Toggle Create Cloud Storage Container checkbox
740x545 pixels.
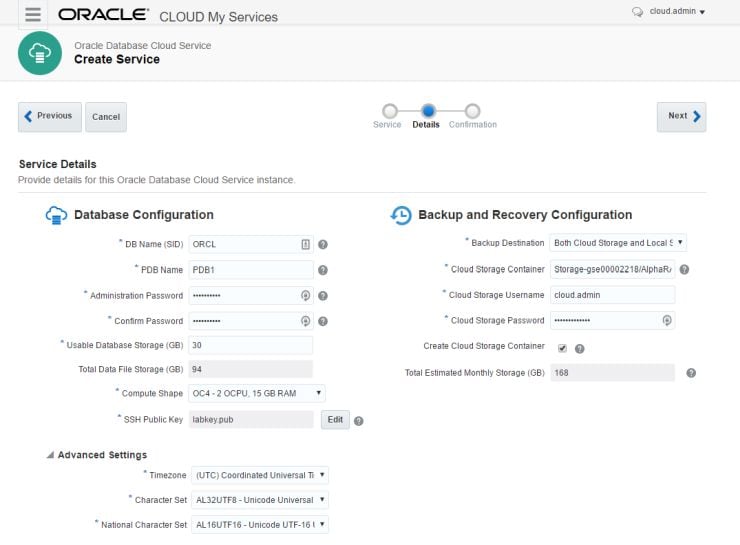(562, 347)
